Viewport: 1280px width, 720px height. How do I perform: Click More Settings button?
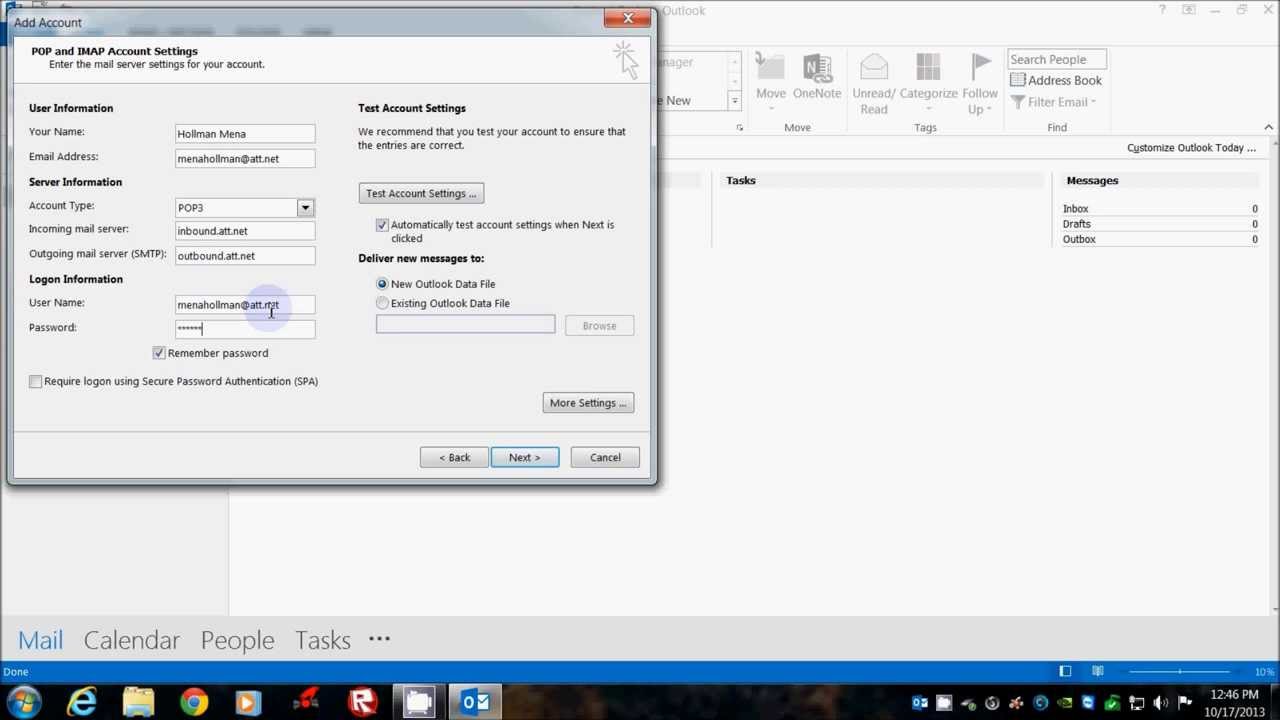[588, 403]
